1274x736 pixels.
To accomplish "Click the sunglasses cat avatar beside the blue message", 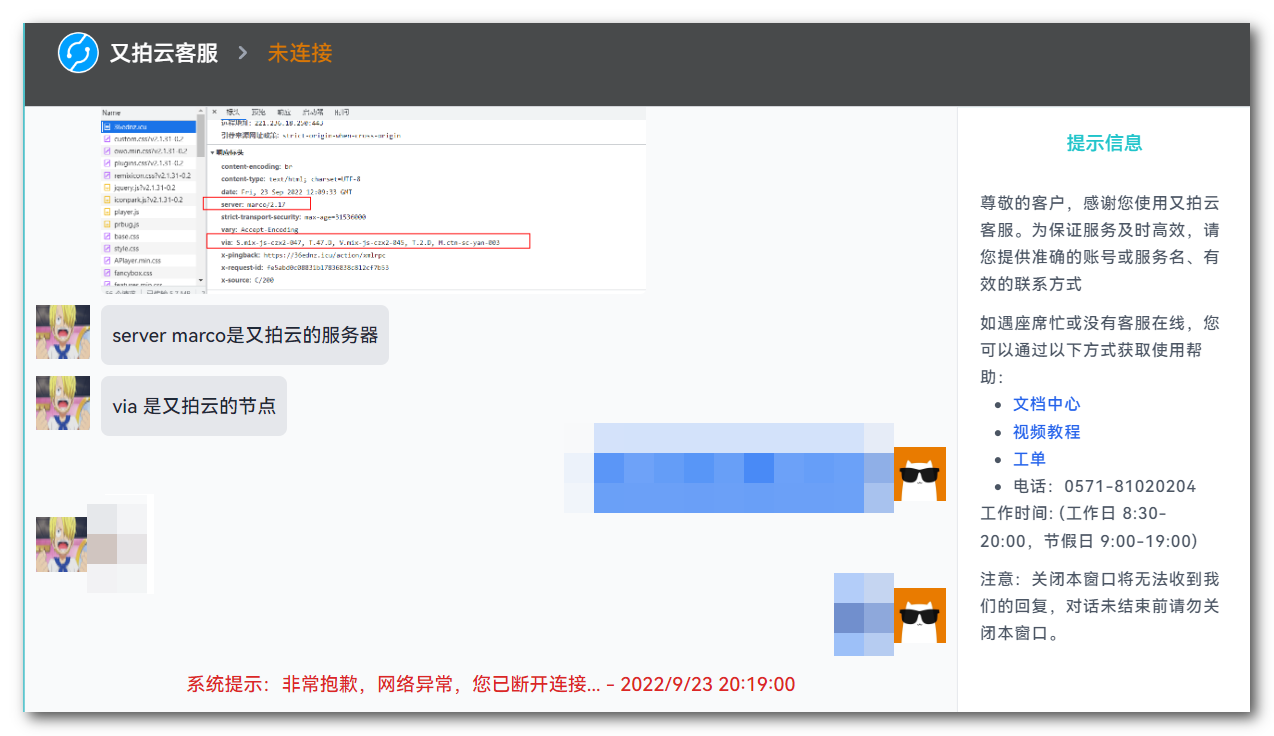I will [x=919, y=474].
